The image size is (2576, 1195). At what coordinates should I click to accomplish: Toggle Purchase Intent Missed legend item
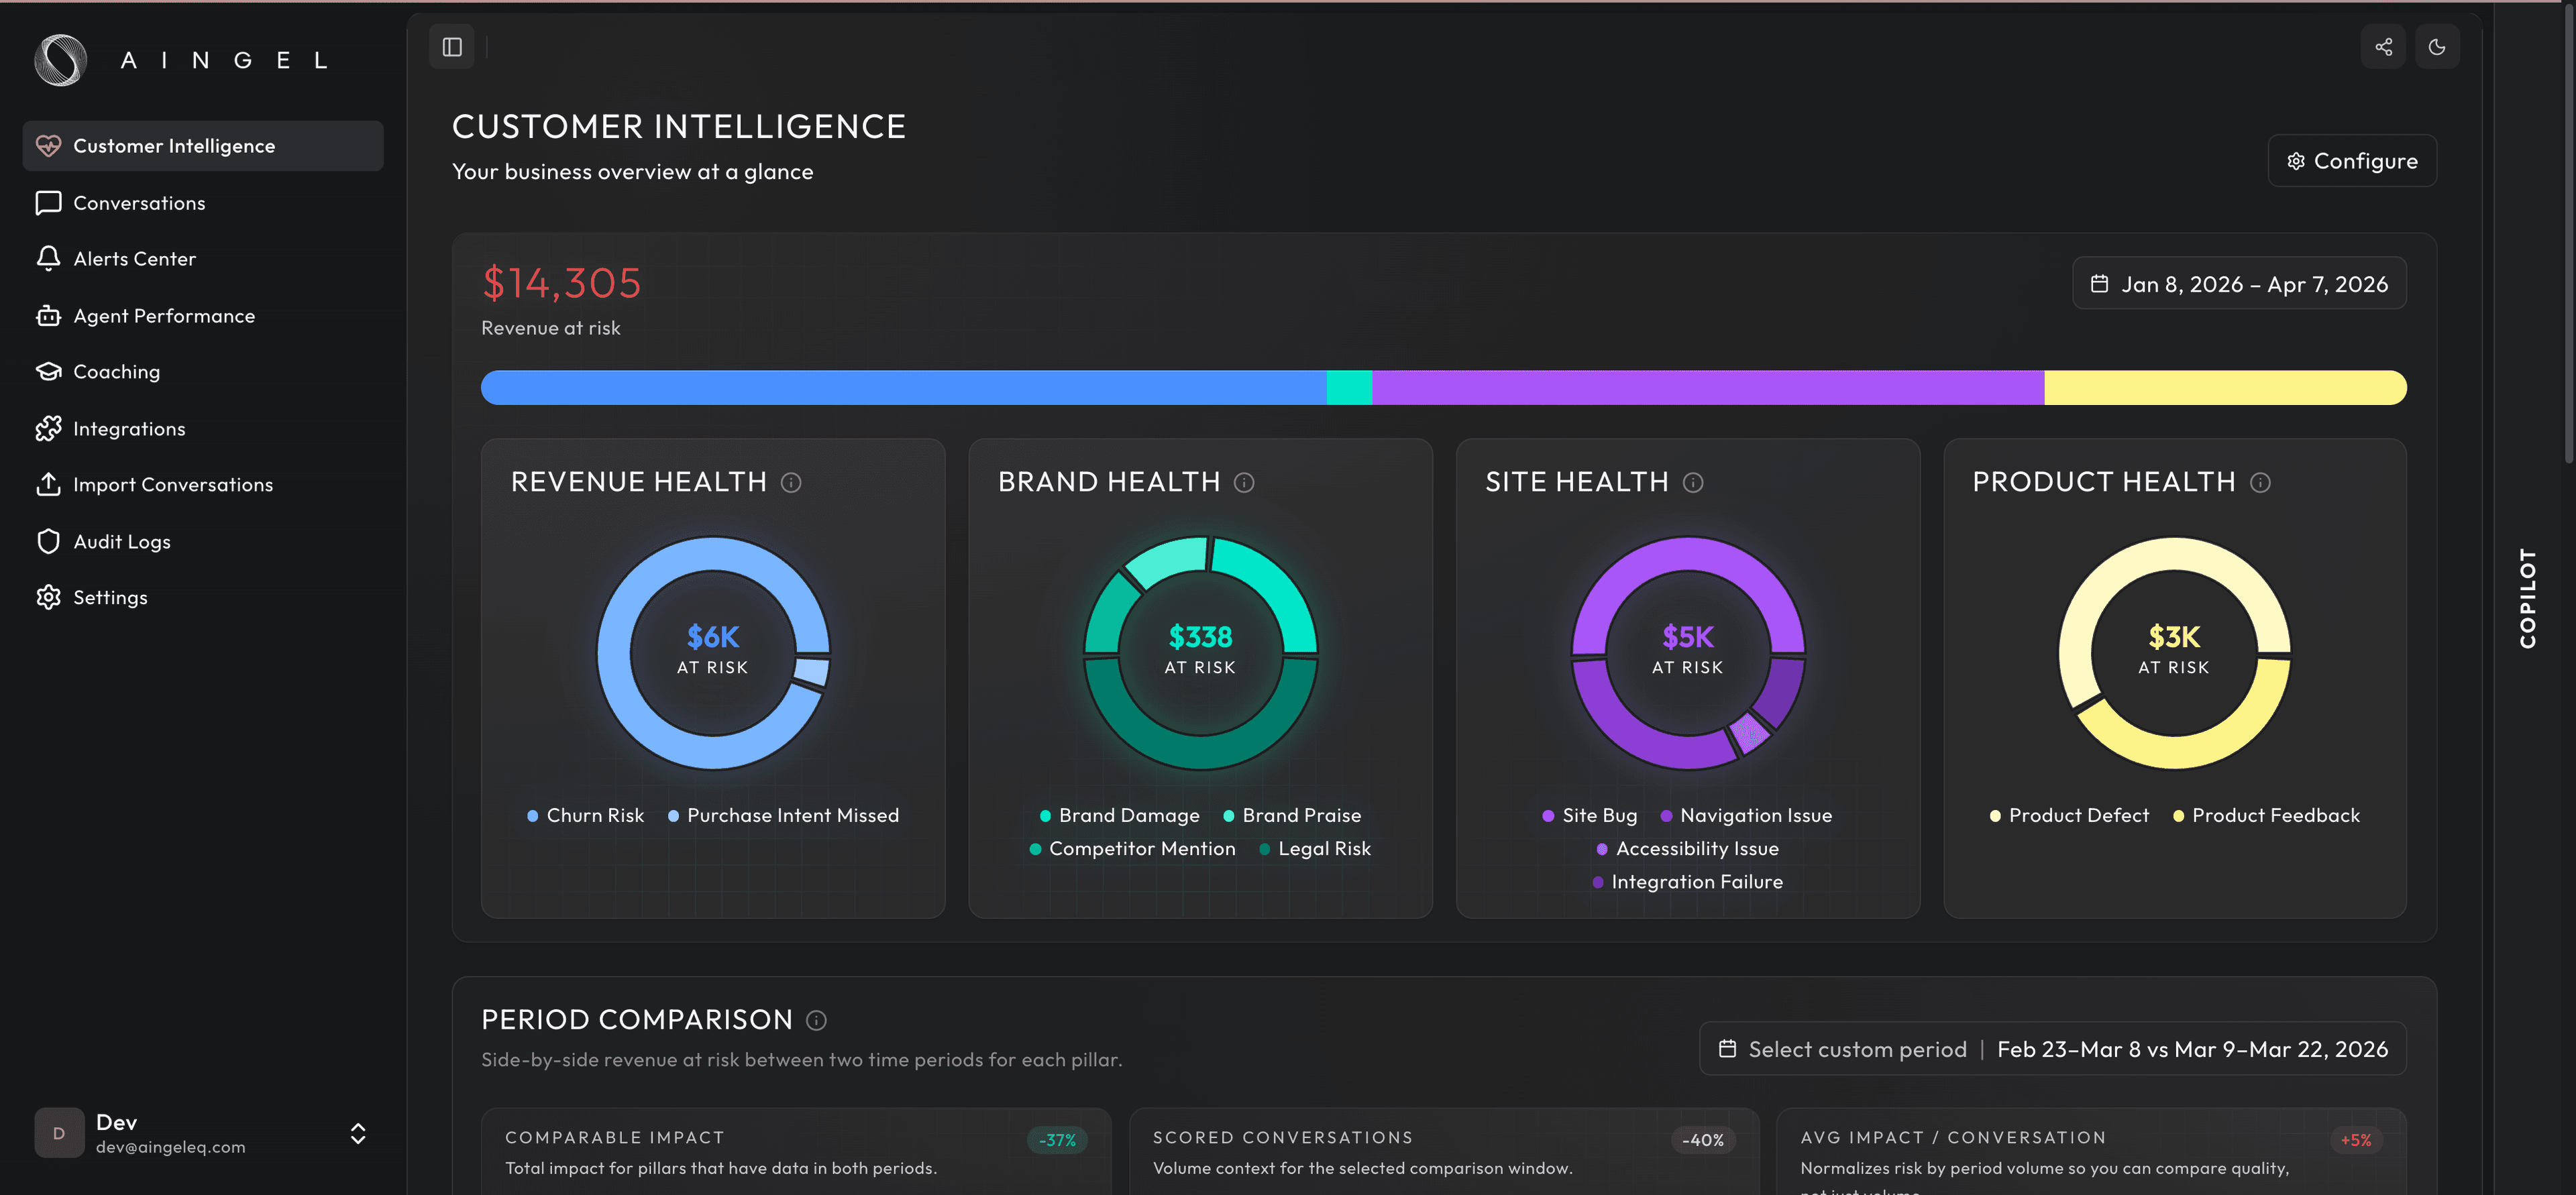pyautogui.click(x=783, y=816)
